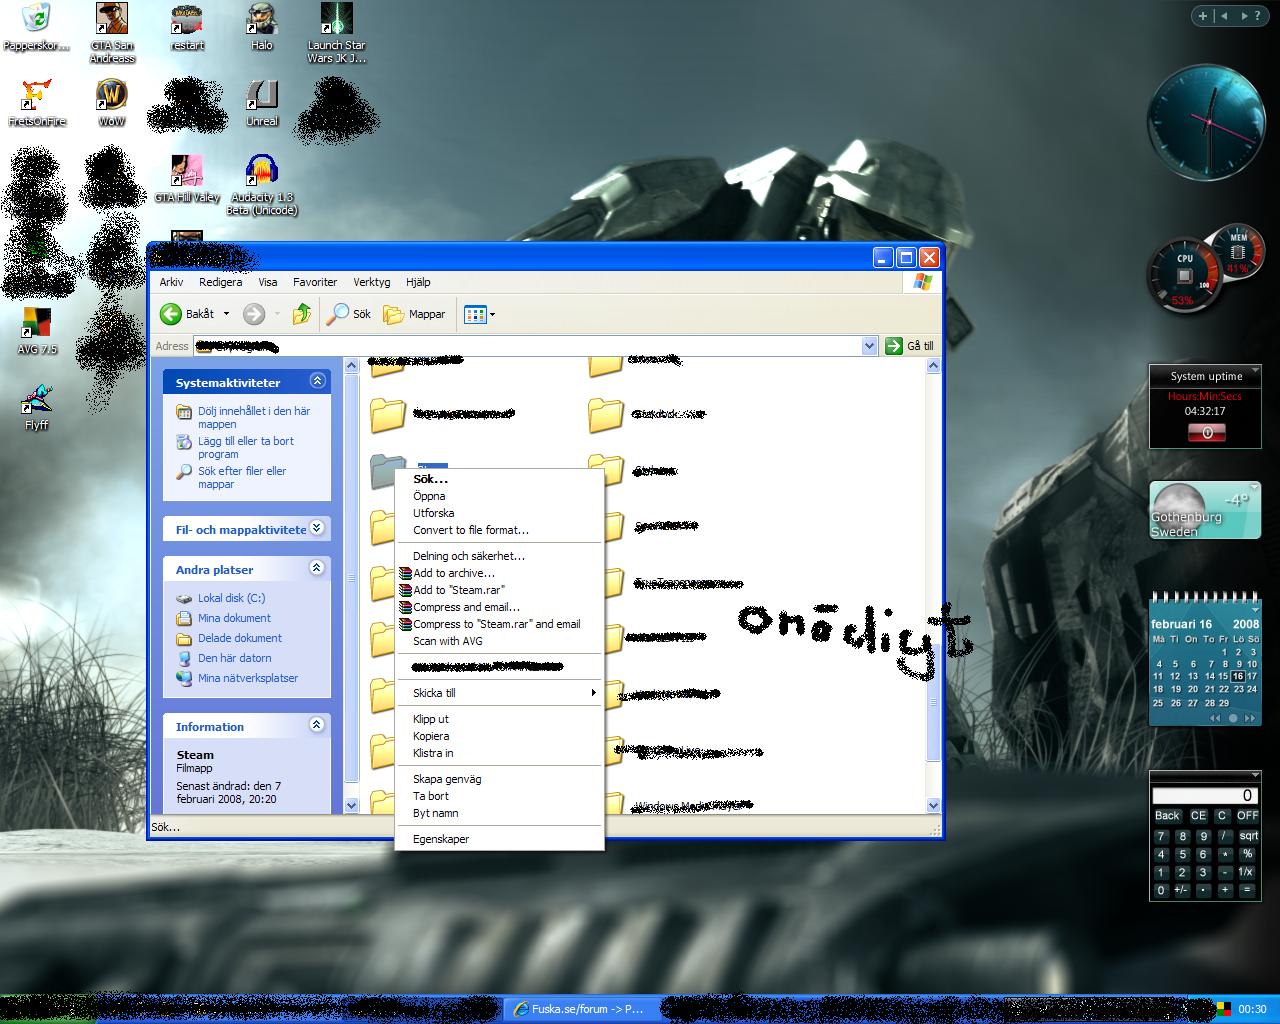Choose Add to "Steam.rar" entry
The image size is (1280, 1024).
pos(500,590)
